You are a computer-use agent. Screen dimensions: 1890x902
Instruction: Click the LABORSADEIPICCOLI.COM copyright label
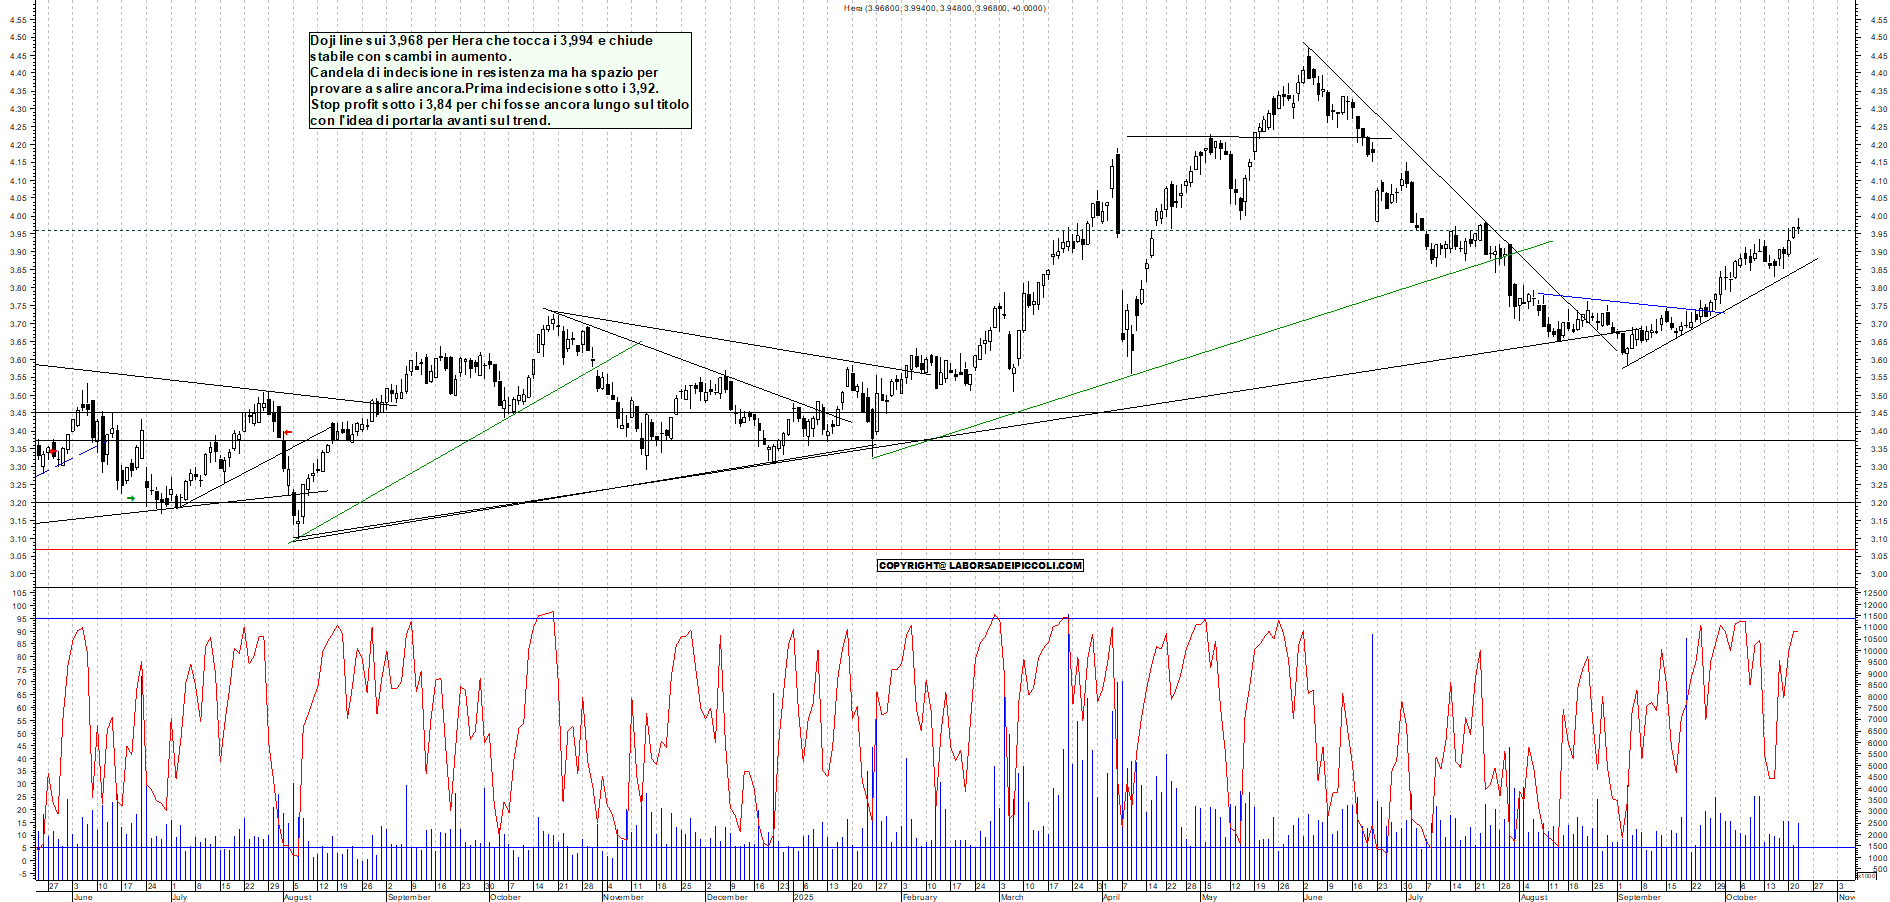point(980,566)
